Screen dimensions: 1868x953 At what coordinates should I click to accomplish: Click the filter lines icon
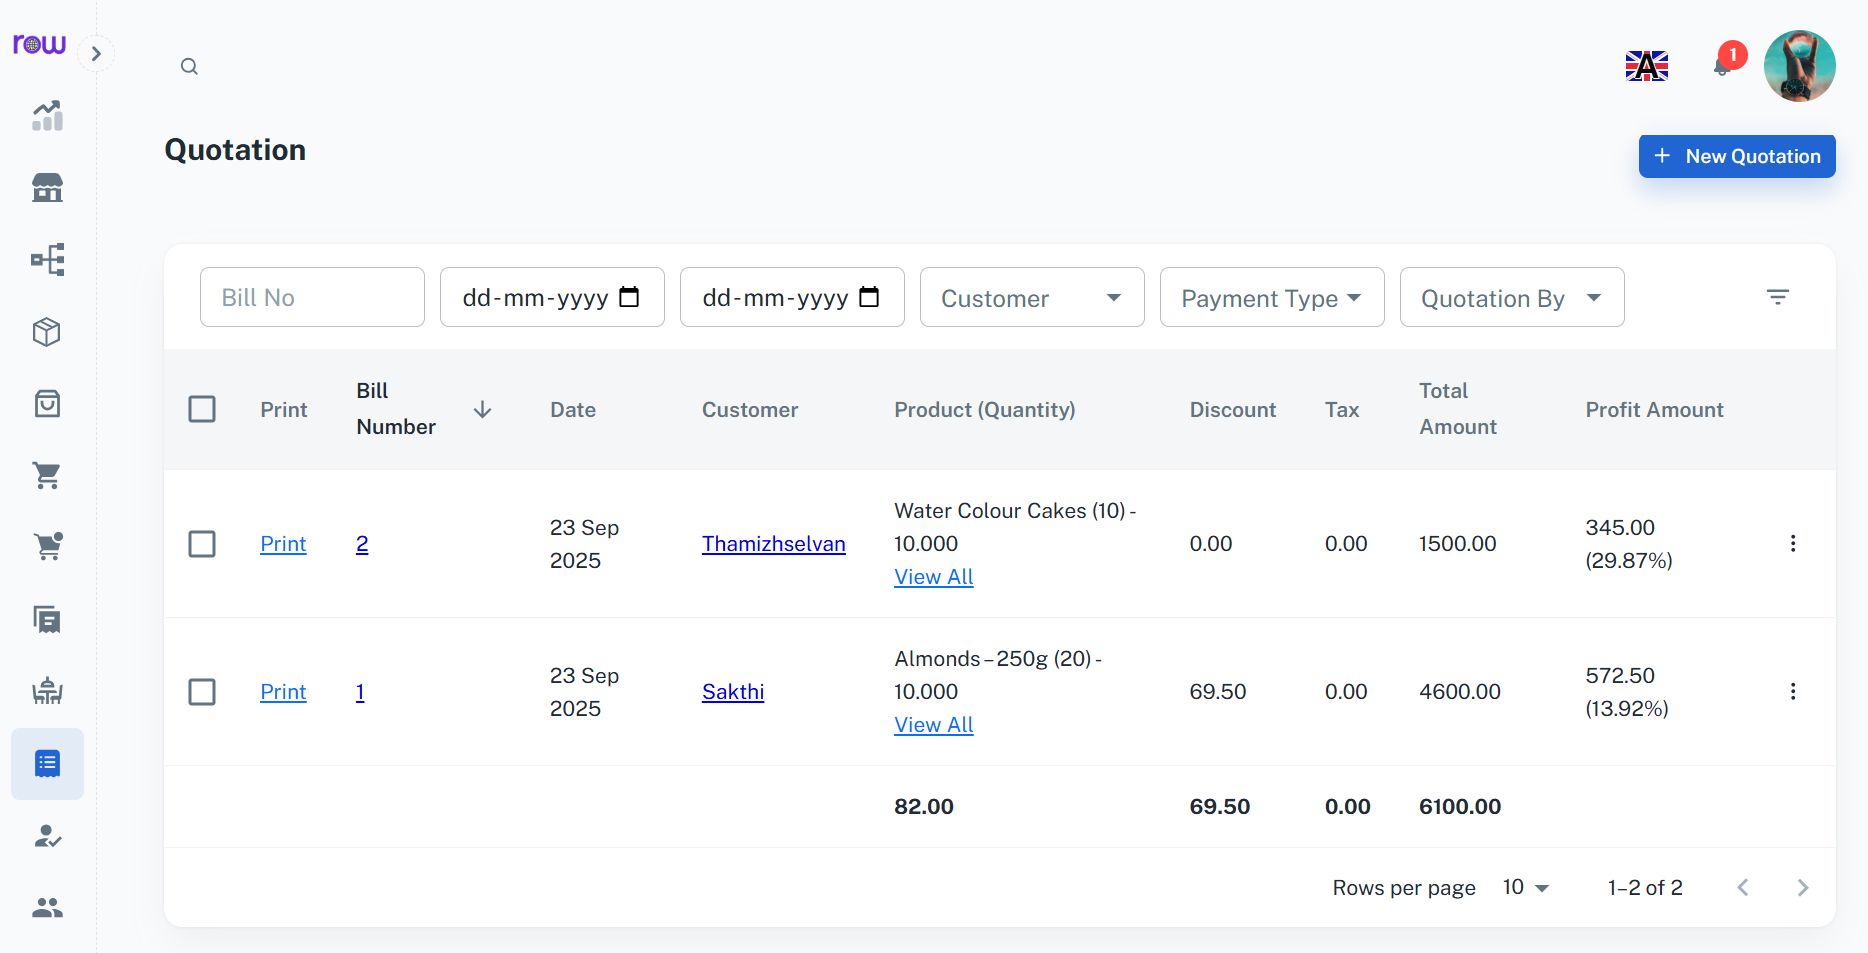[x=1777, y=297]
